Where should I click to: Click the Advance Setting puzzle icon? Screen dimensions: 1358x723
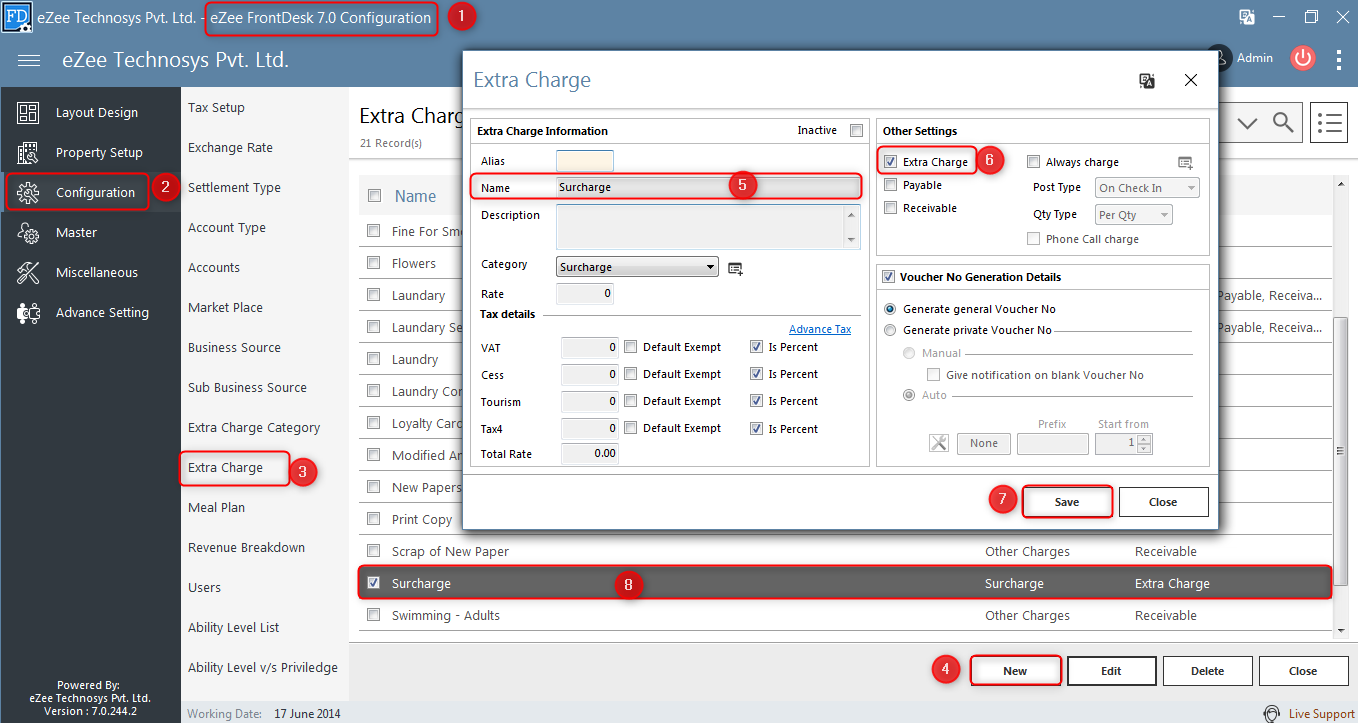[x=28, y=313]
